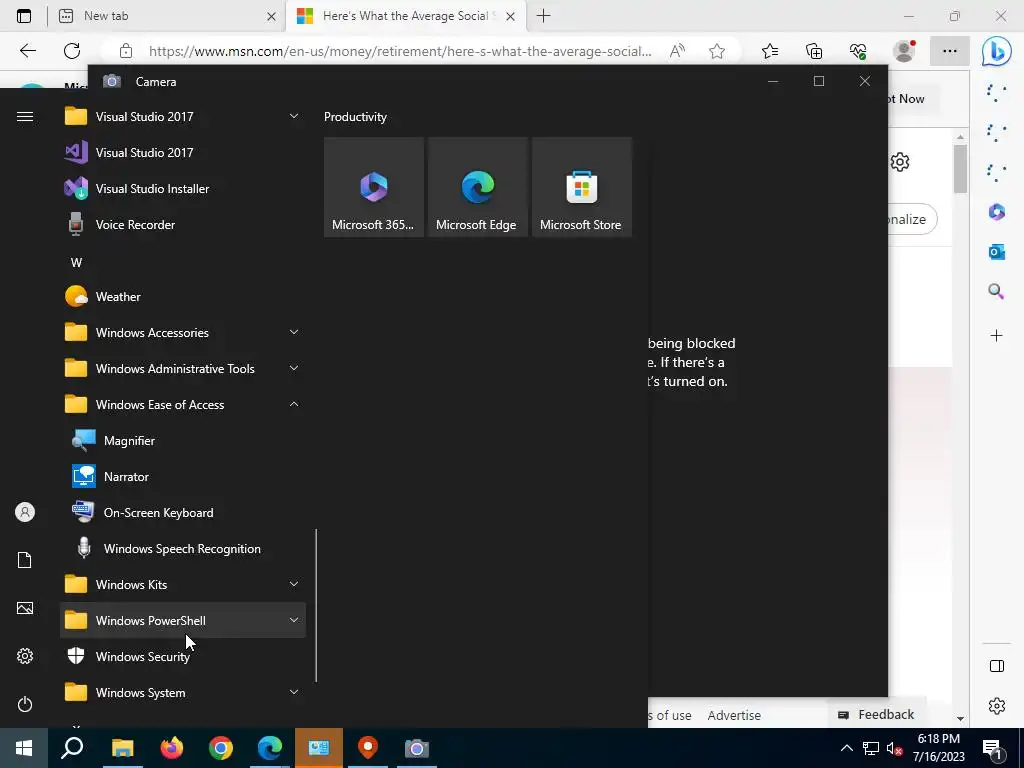Show hidden system tray icons

[x=846, y=748]
